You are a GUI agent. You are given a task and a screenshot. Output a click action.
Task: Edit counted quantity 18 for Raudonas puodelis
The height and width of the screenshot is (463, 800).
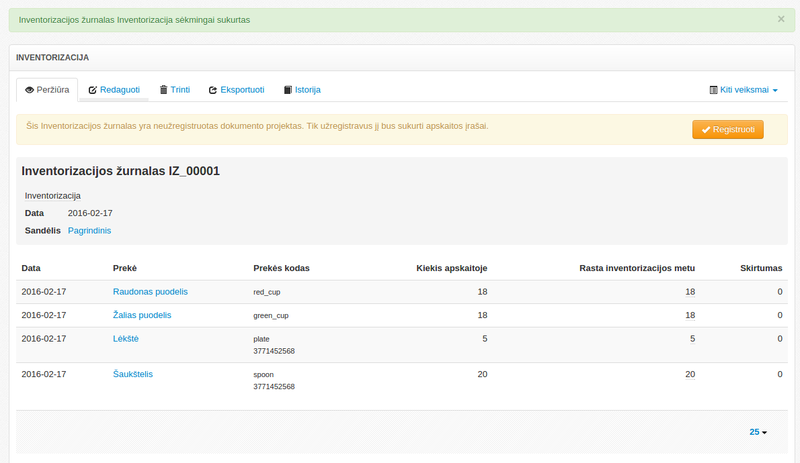tap(690, 292)
